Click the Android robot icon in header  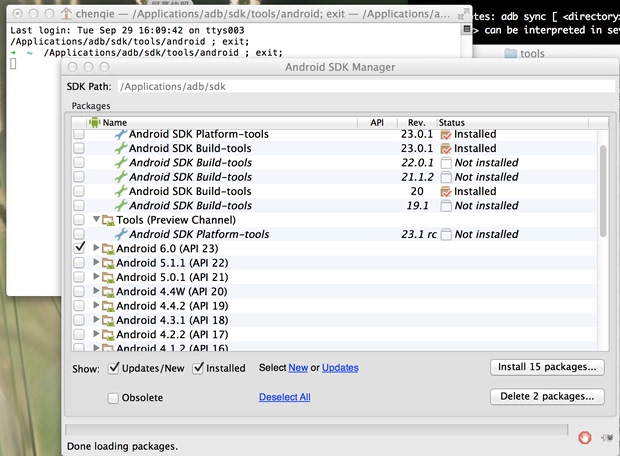(x=95, y=122)
